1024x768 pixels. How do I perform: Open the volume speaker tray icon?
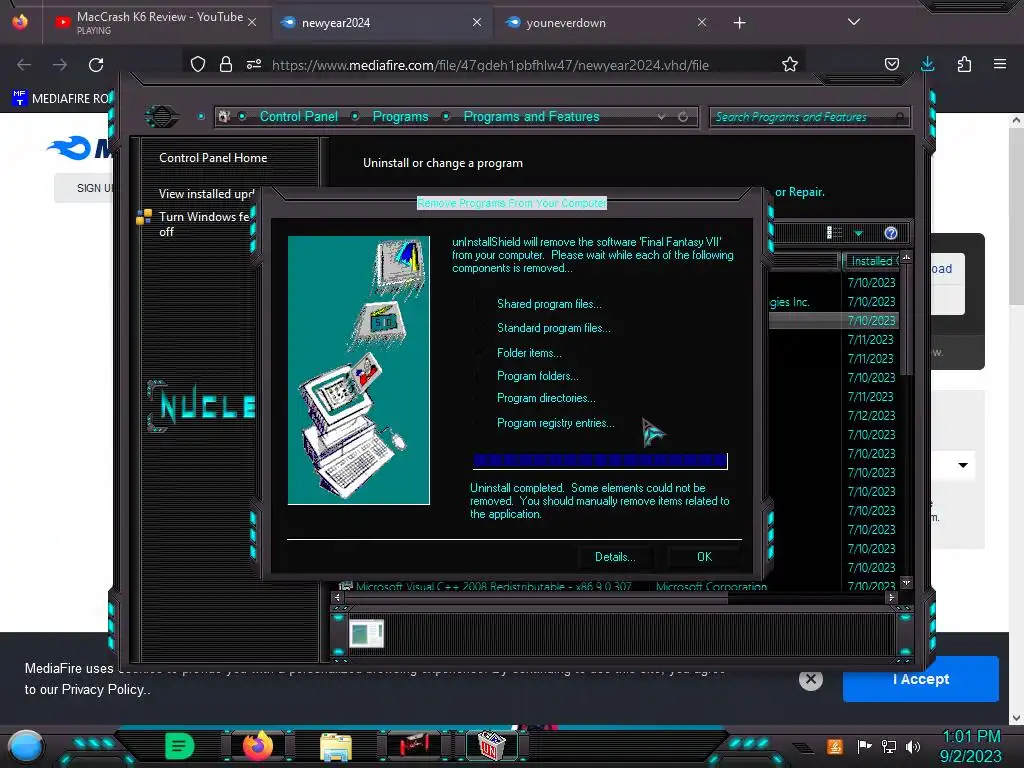[x=913, y=746]
